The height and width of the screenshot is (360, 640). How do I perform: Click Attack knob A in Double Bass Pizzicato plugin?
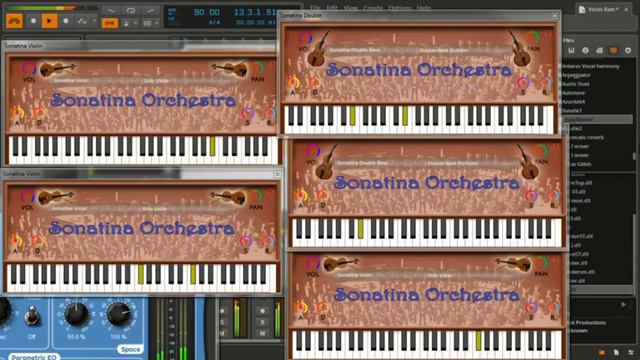tap(301, 195)
